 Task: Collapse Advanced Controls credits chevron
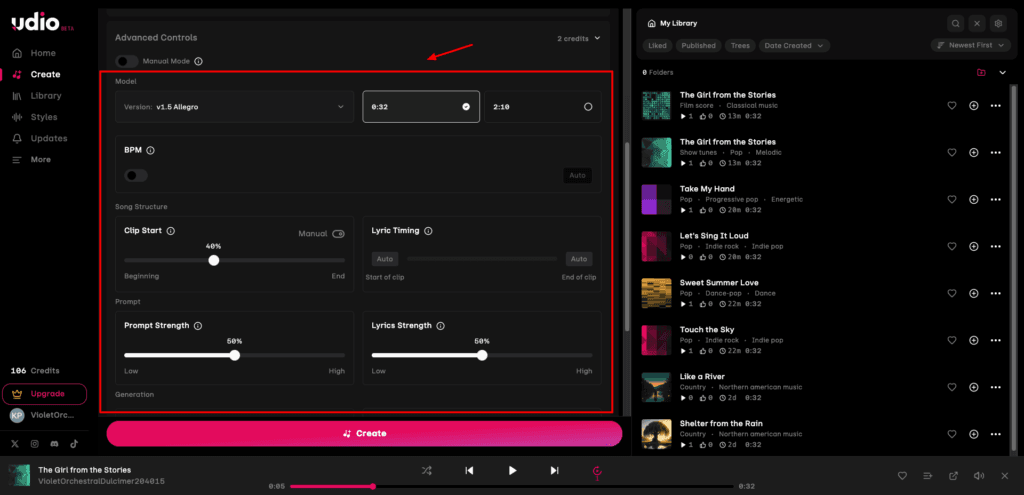pyautogui.click(x=596, y=39)
